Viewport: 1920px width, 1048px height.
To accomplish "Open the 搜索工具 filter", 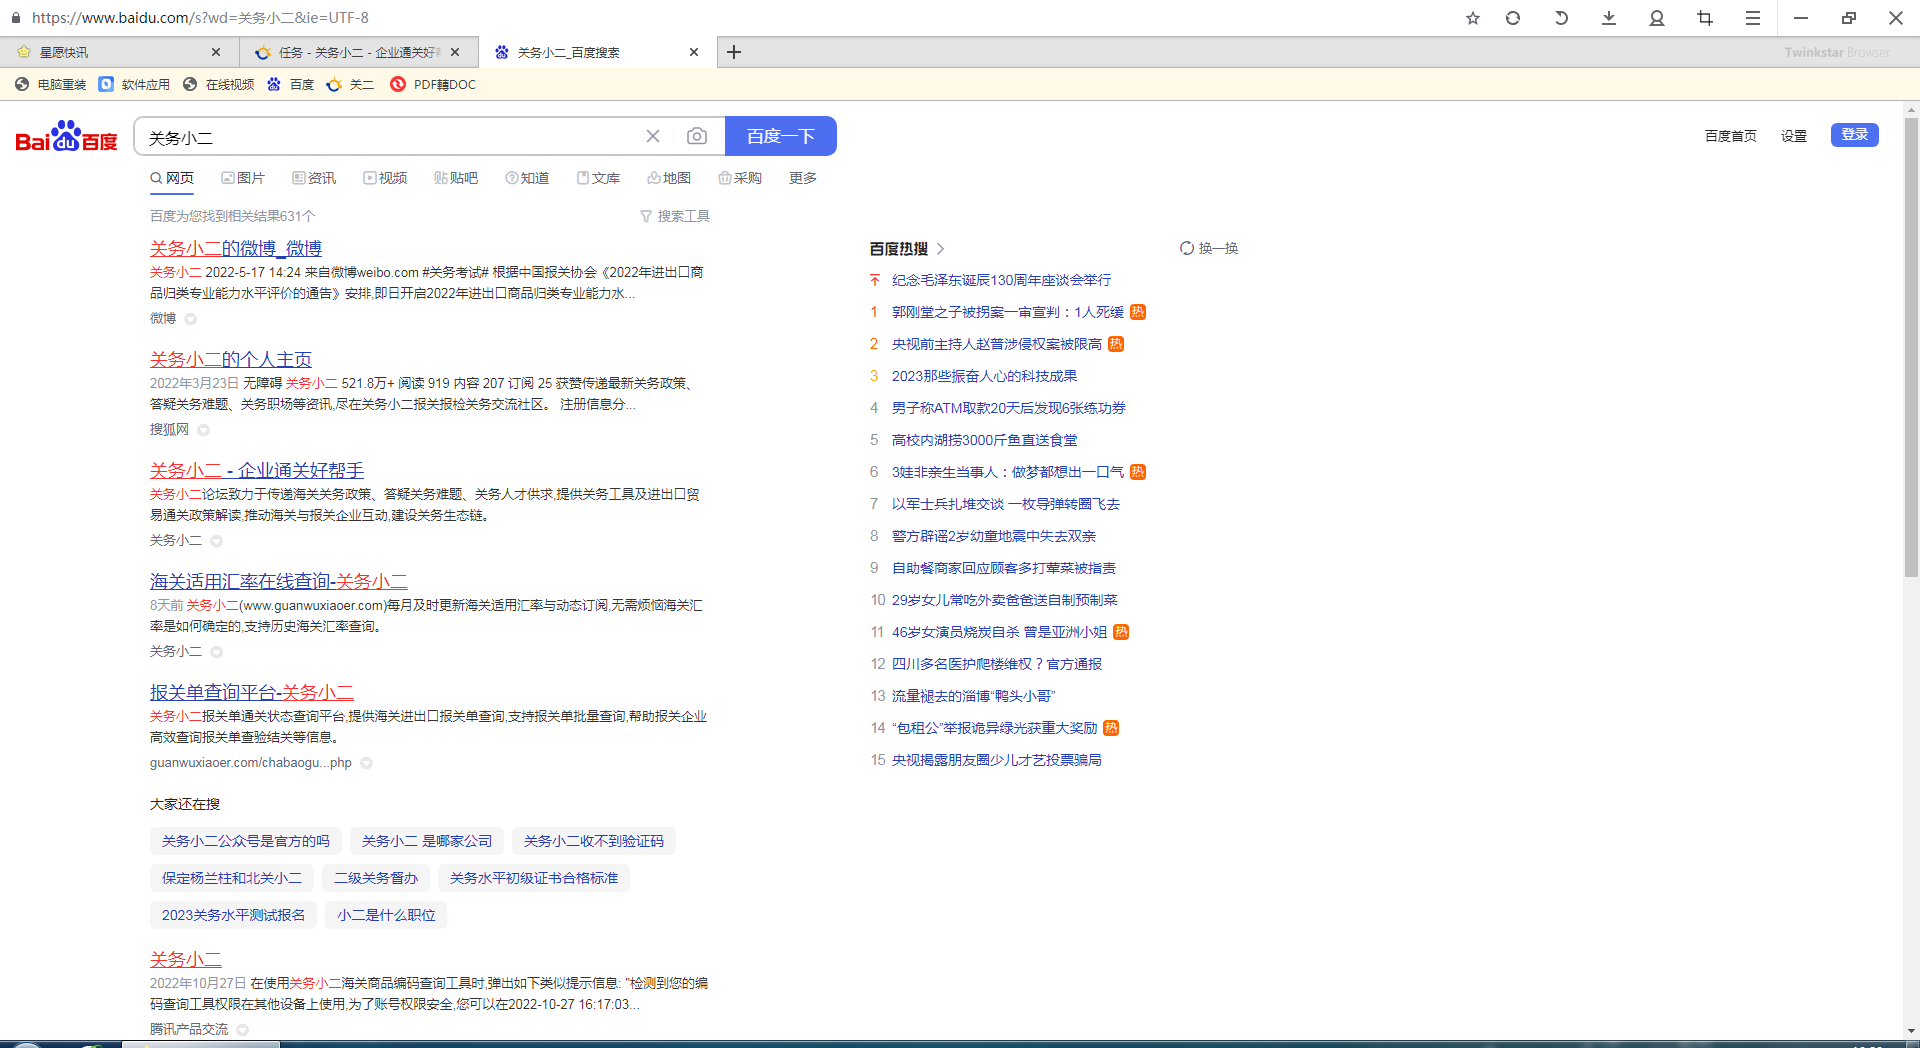I will click(675, 216).
